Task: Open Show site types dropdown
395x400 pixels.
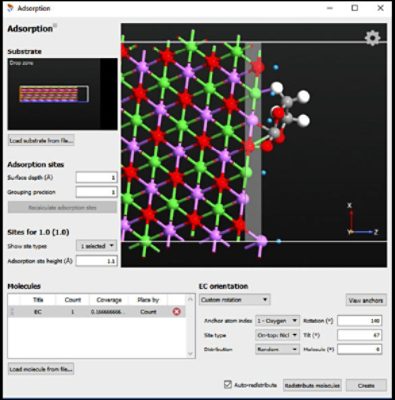Action: [x=96, y=246]
